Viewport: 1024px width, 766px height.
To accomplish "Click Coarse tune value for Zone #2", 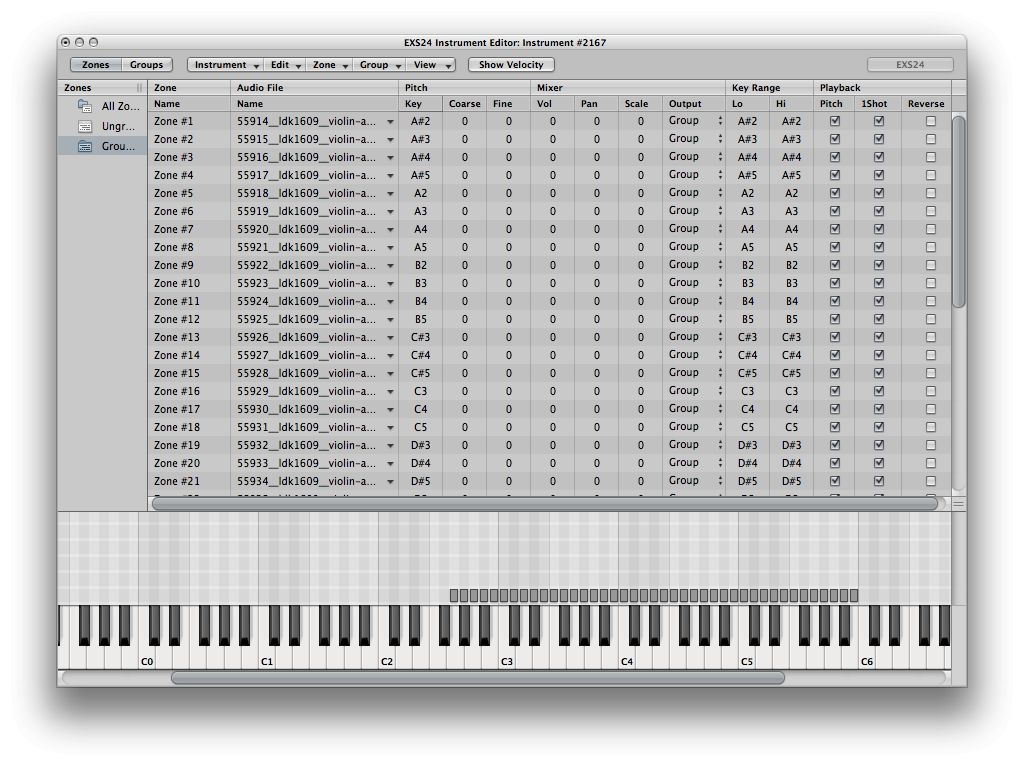I will [x=464, y=139].
